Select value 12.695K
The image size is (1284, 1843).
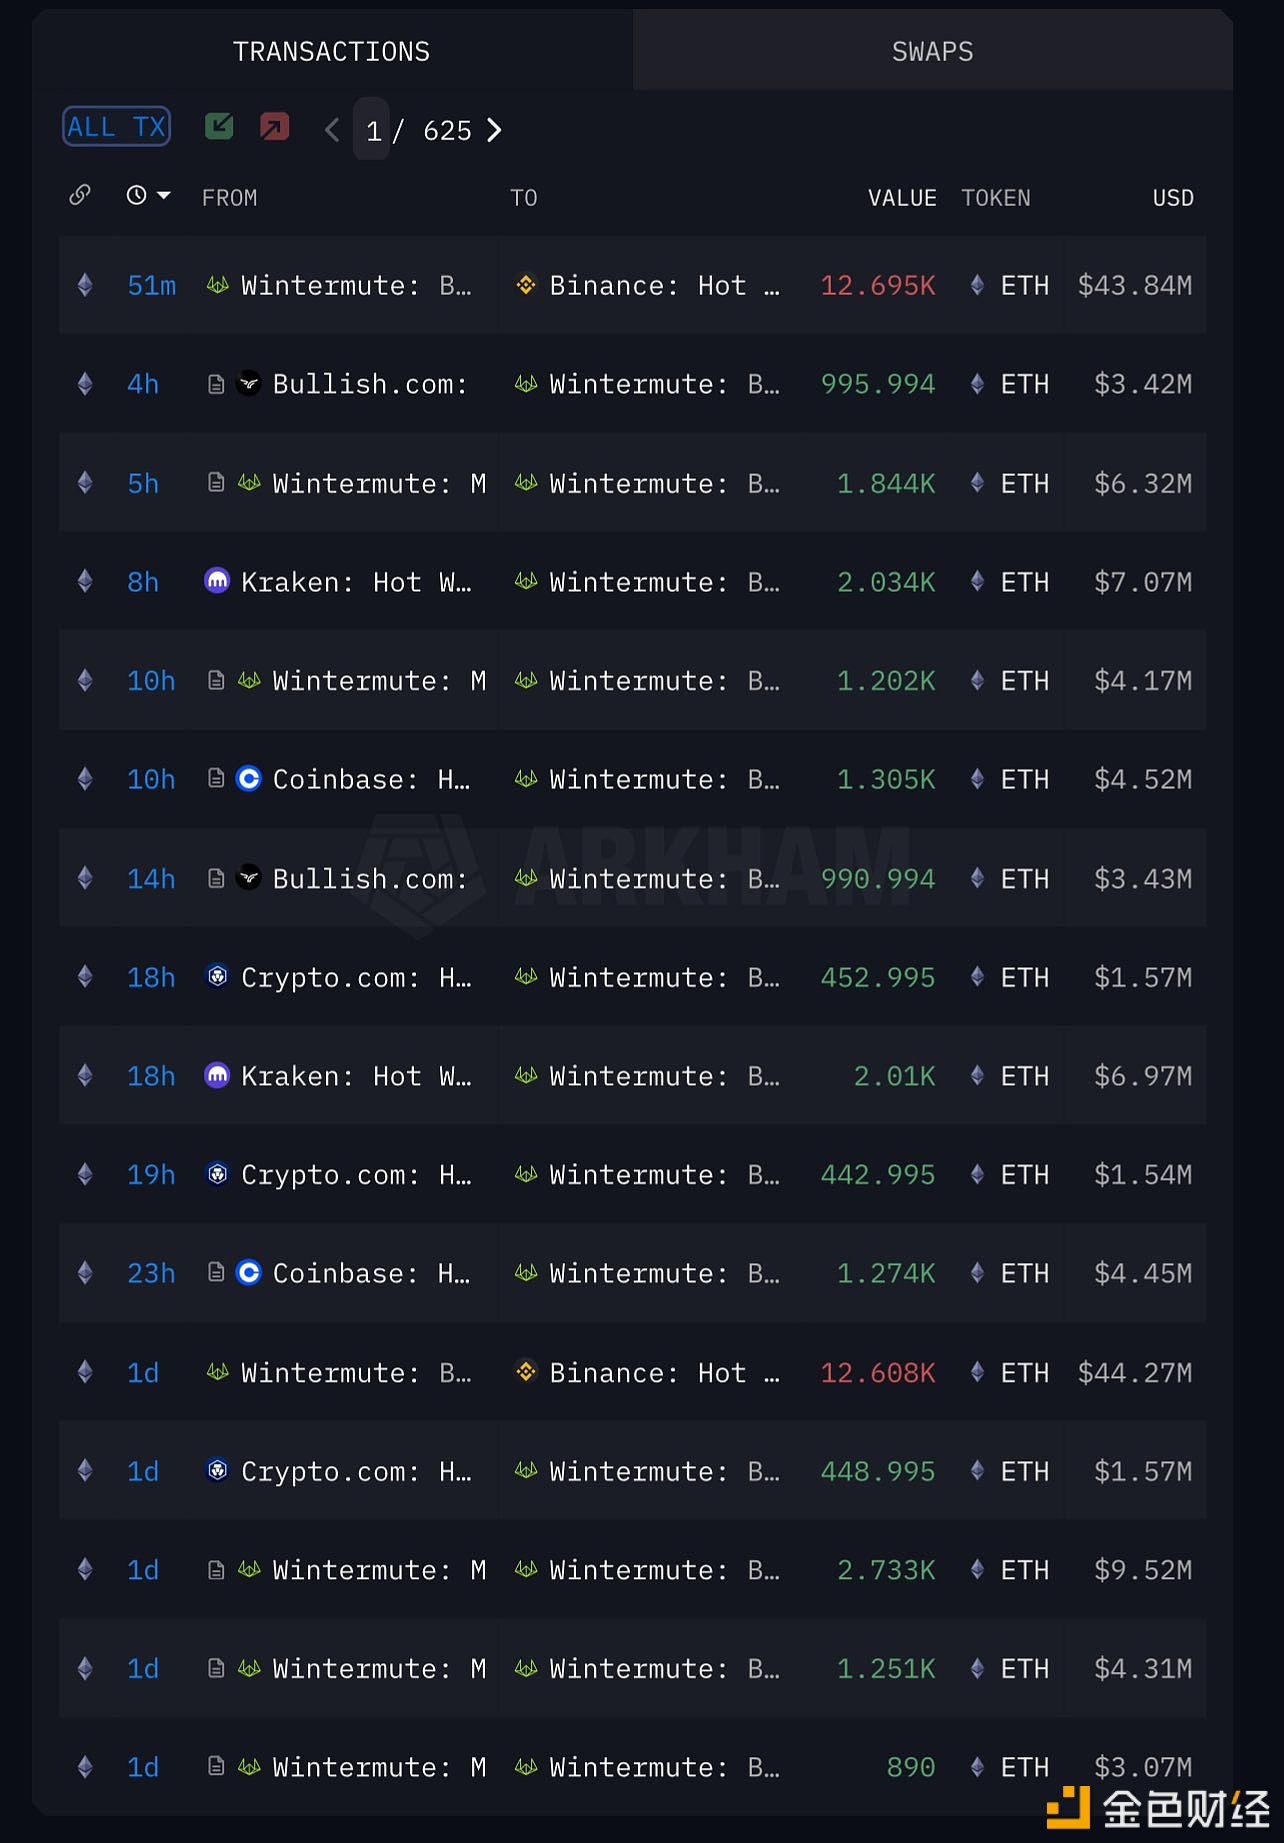click(878, 286)
